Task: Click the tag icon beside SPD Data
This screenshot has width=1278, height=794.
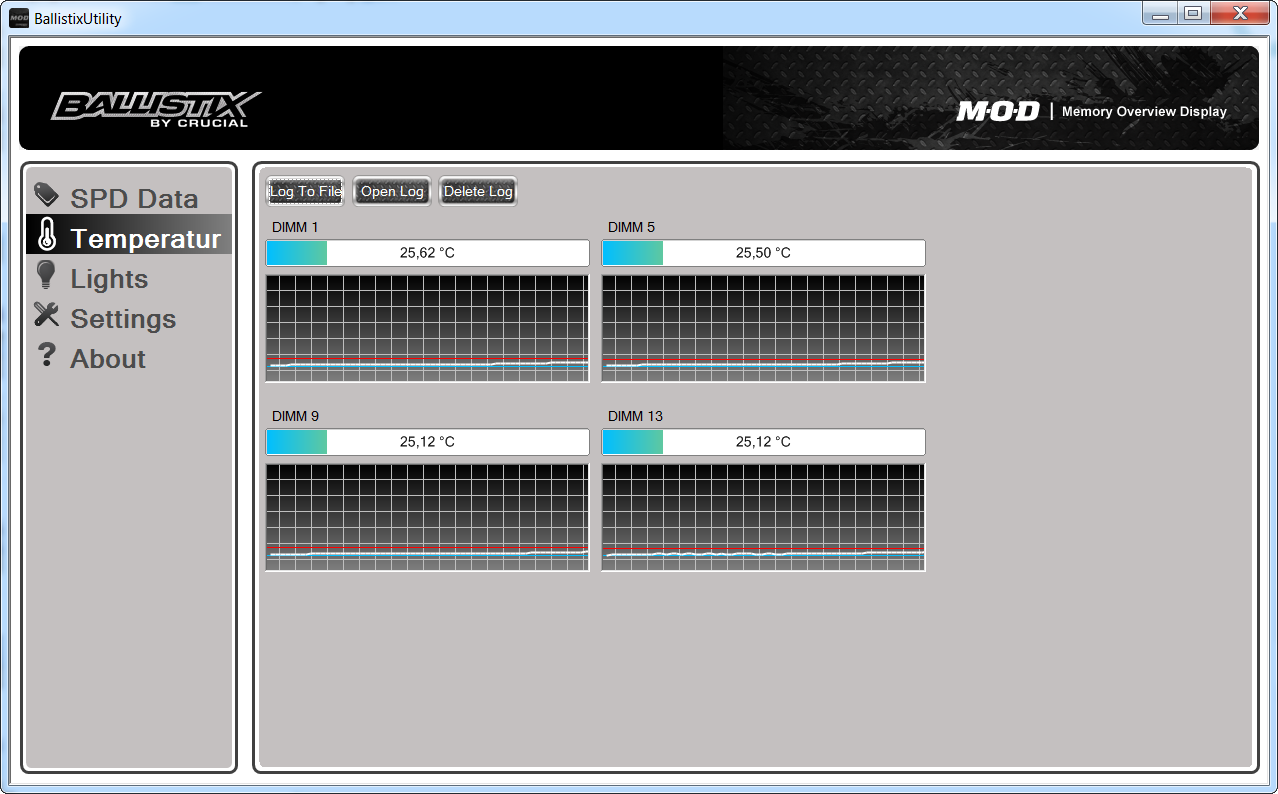Action: [46, 194]
